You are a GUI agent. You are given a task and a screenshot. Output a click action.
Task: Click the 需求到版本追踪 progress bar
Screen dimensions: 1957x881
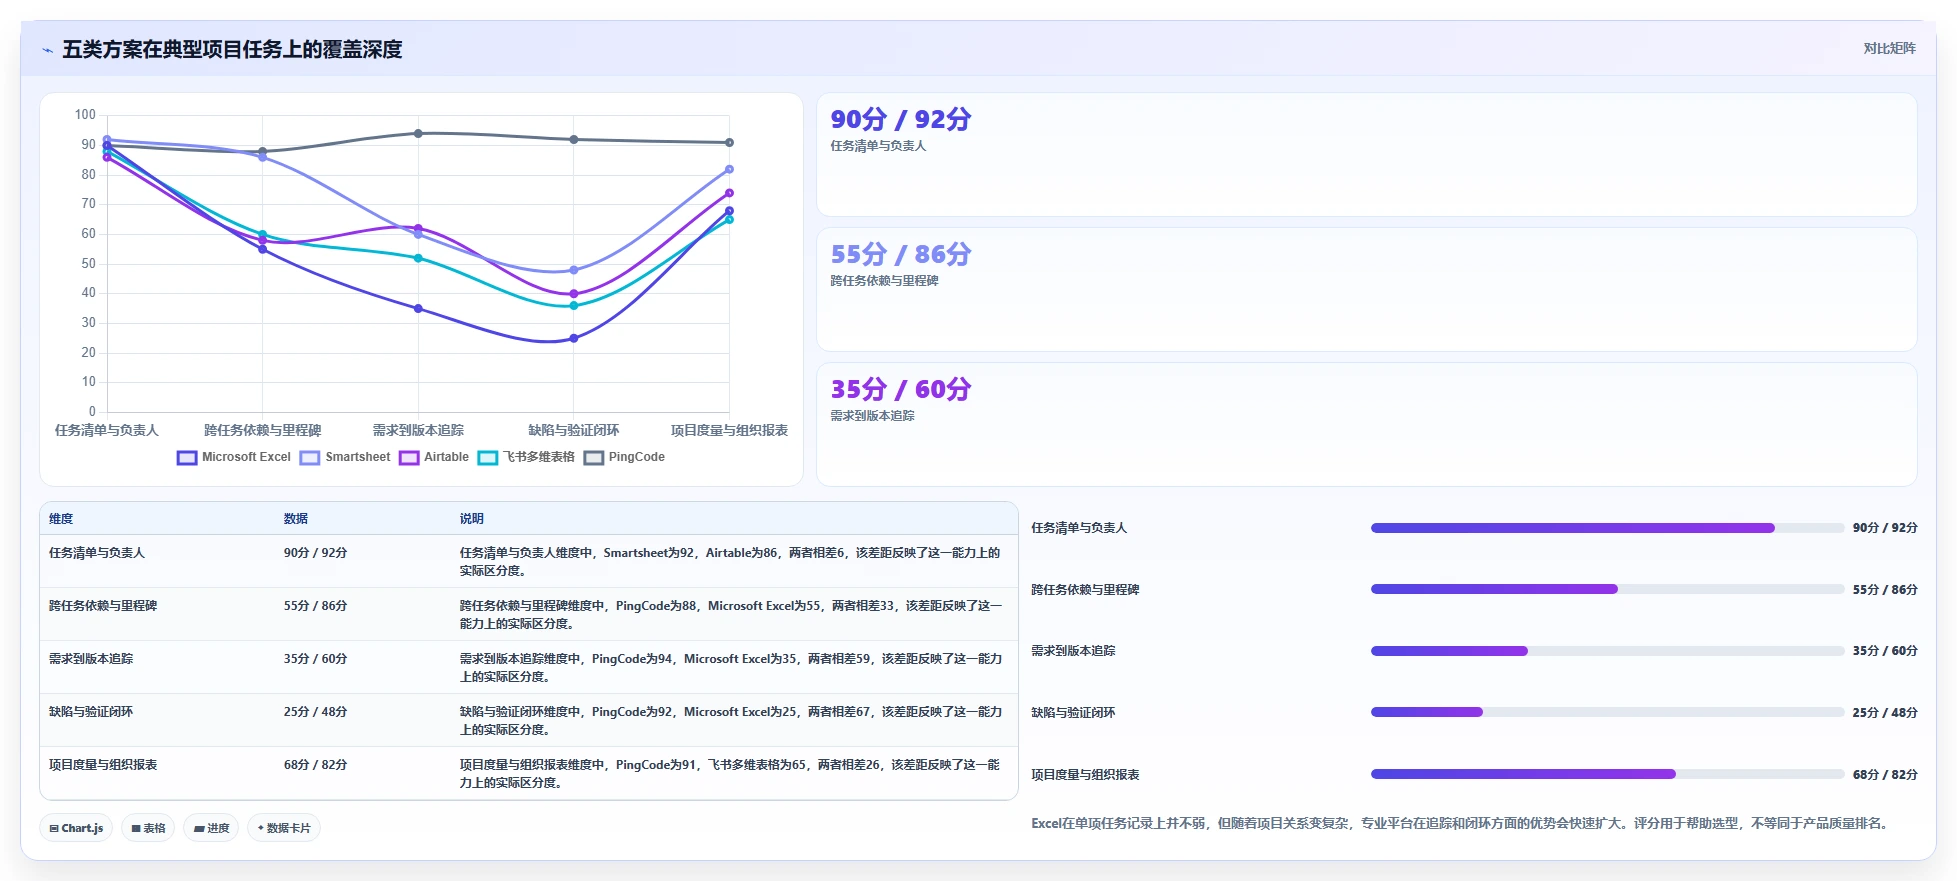[x=1607, y=651]
